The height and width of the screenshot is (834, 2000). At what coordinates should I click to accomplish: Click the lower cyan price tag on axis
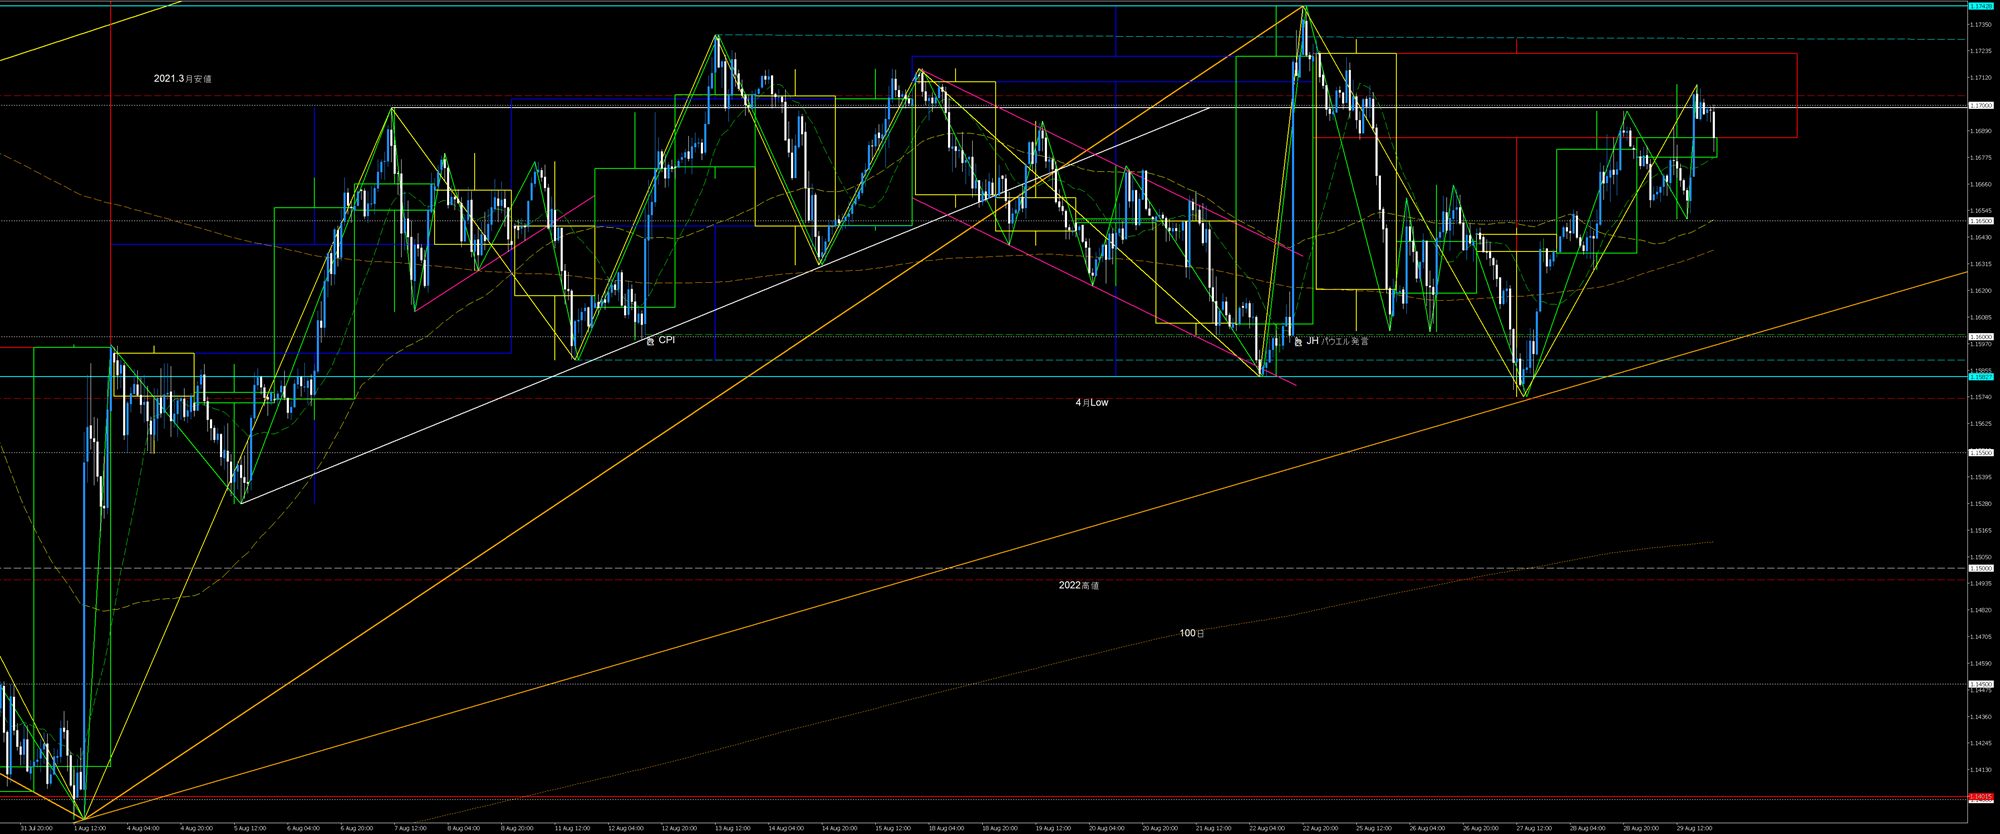[1980, 377]
